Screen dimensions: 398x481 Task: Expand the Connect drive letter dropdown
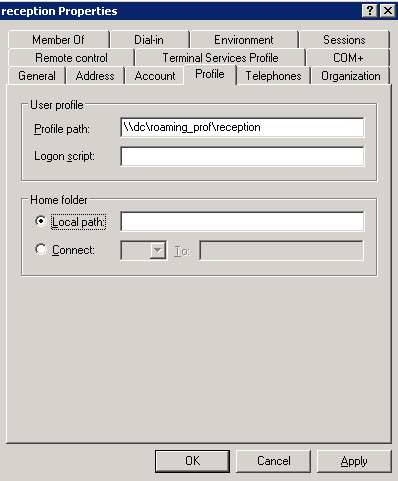pyautogui.click(x=158, y=250)
